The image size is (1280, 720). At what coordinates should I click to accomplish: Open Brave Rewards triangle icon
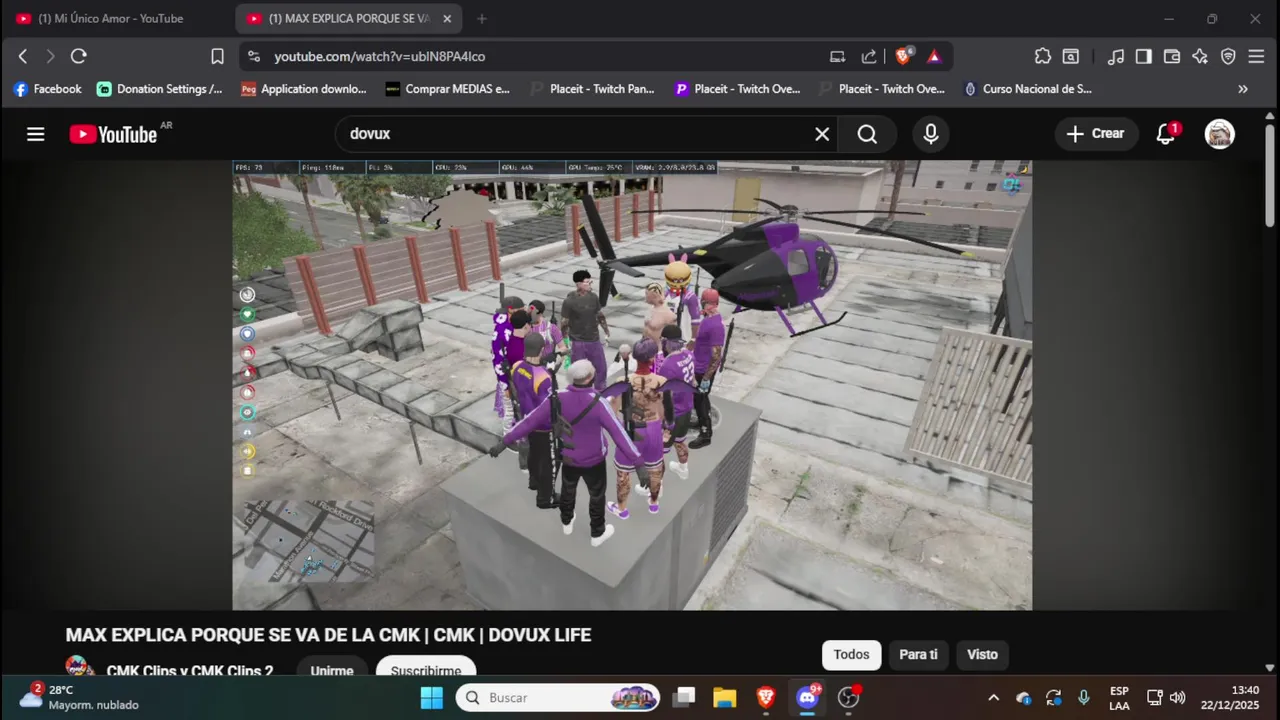pos(934,56)
